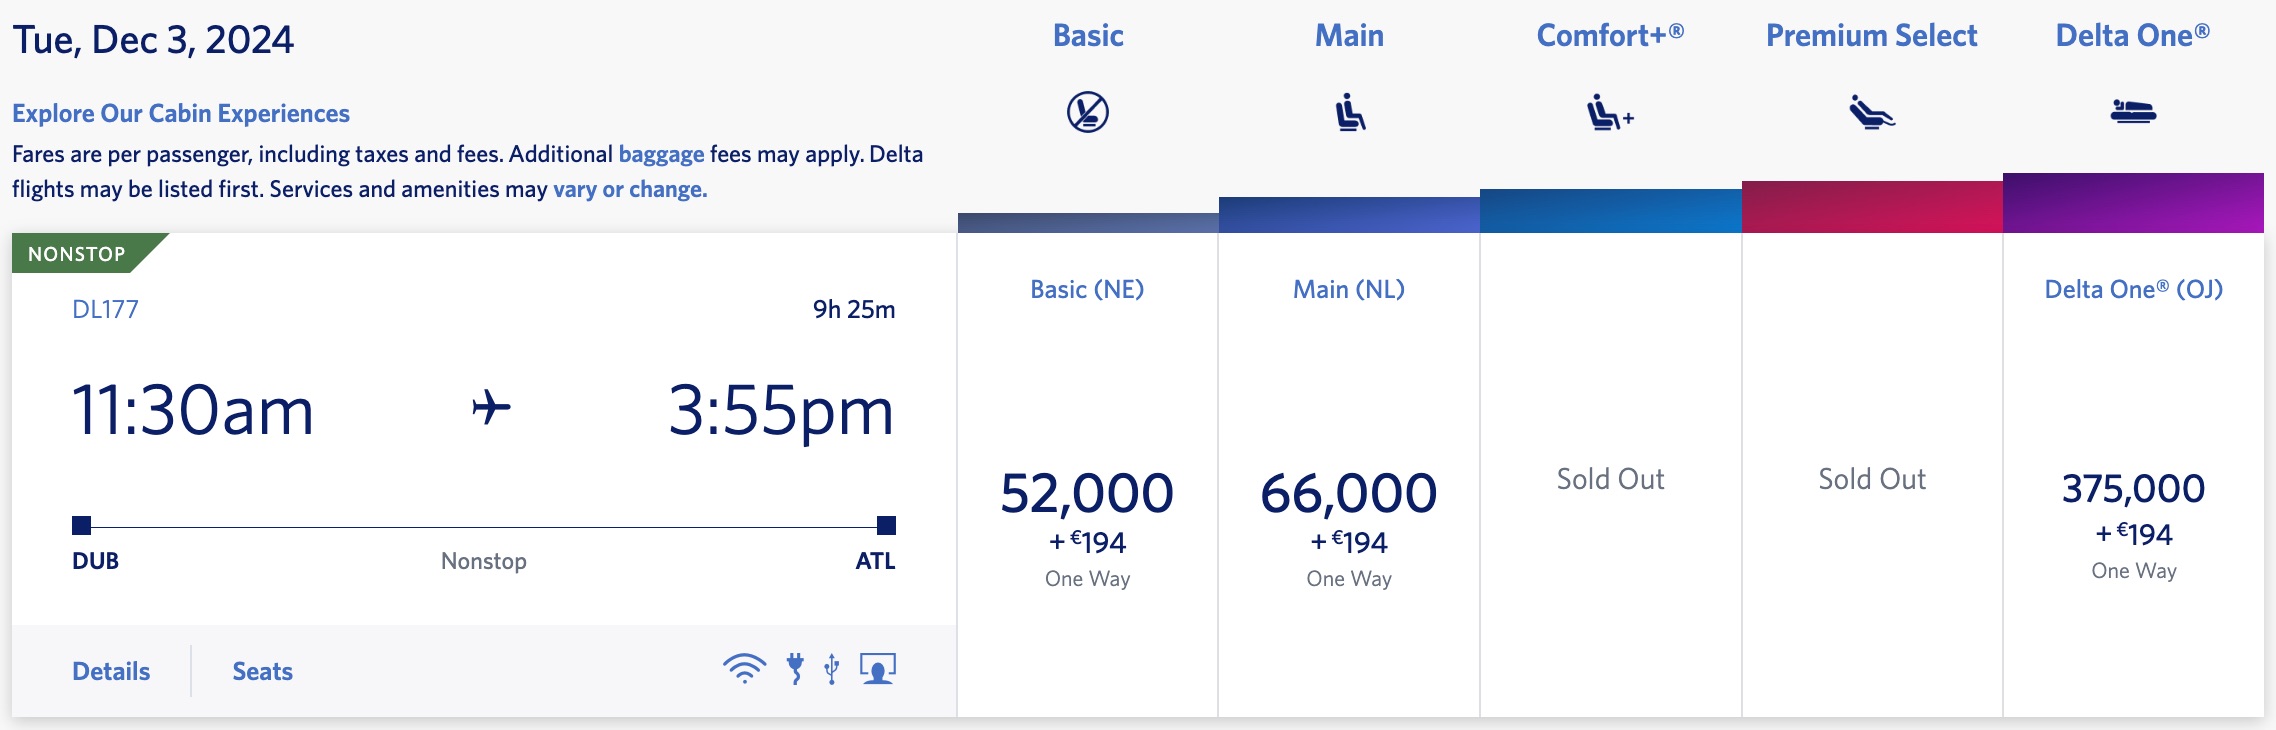Image resolution: width=2276 pixels, height=730 pixels.
Task: Open the flight Details link
Action: [x=111, y=671]
